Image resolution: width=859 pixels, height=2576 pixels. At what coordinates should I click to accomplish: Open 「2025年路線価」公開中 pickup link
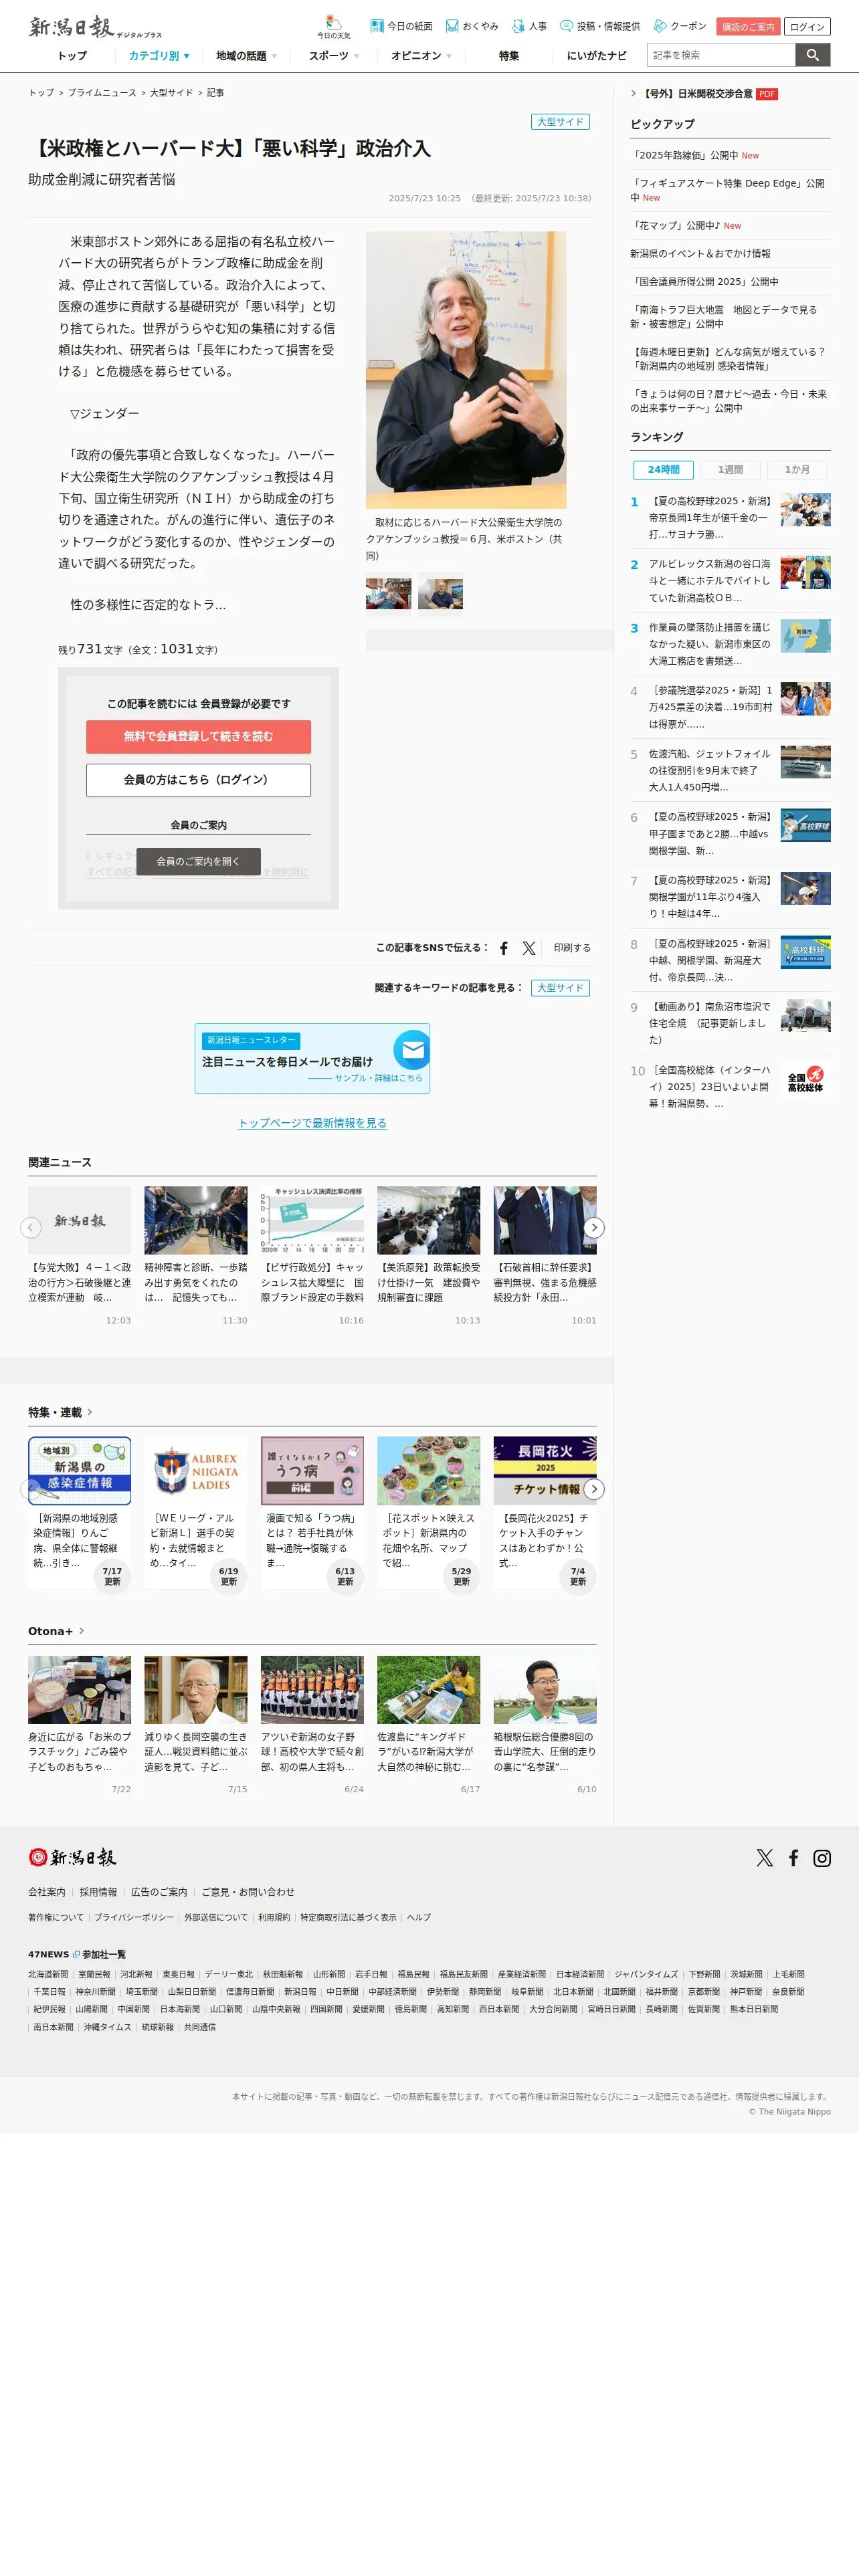point(685,156)
